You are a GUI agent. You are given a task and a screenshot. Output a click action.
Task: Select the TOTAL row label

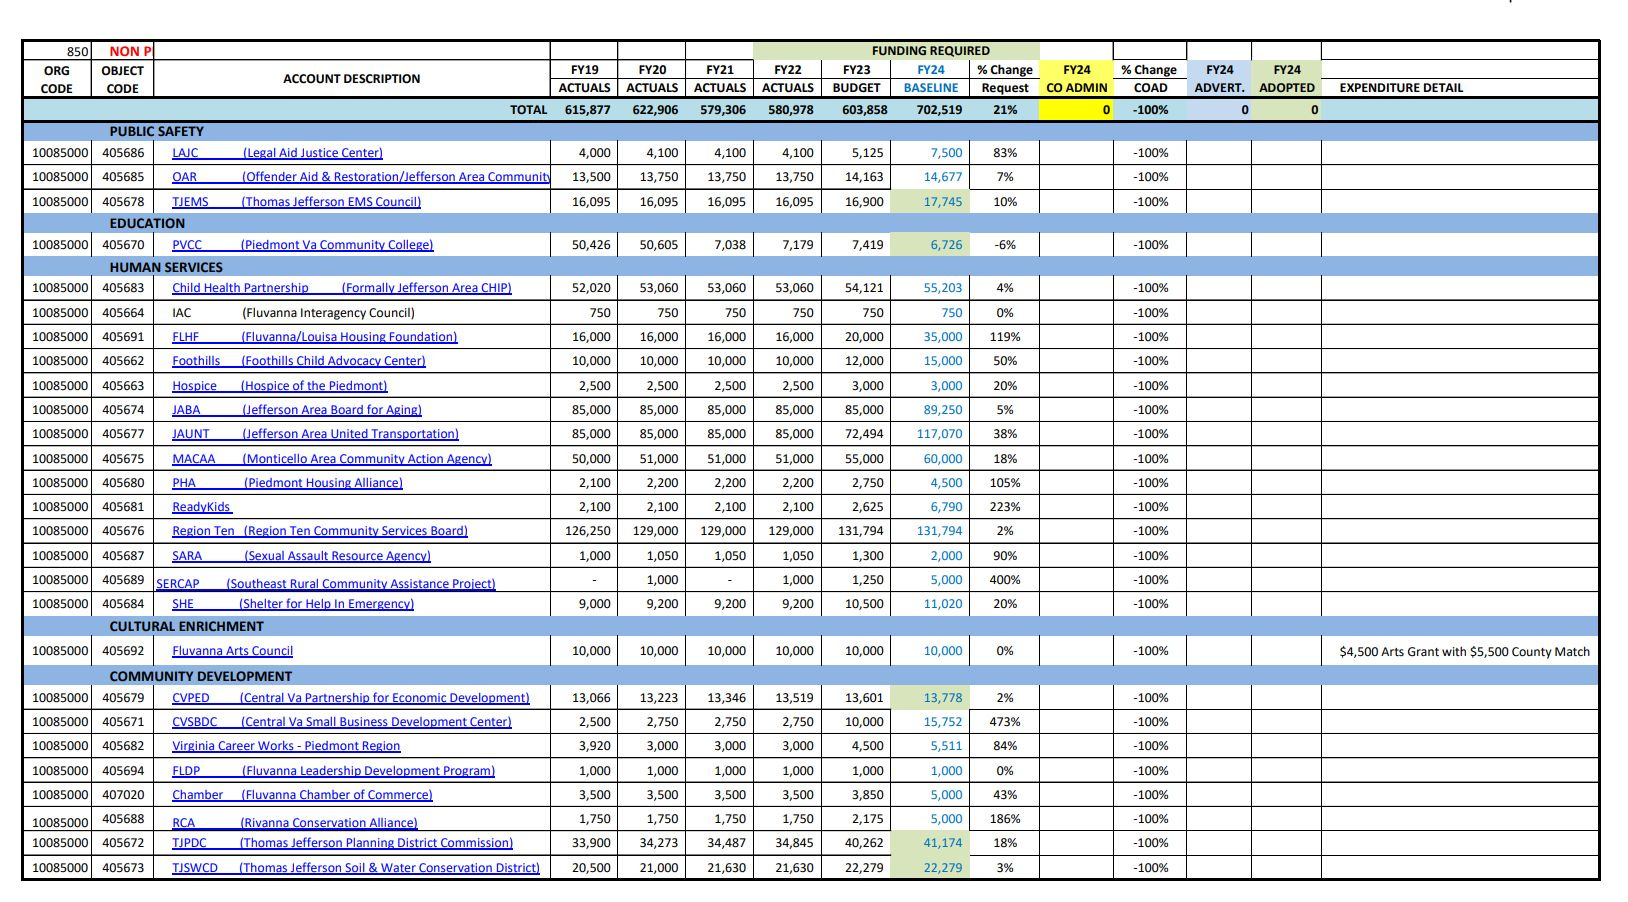(529, 110)
